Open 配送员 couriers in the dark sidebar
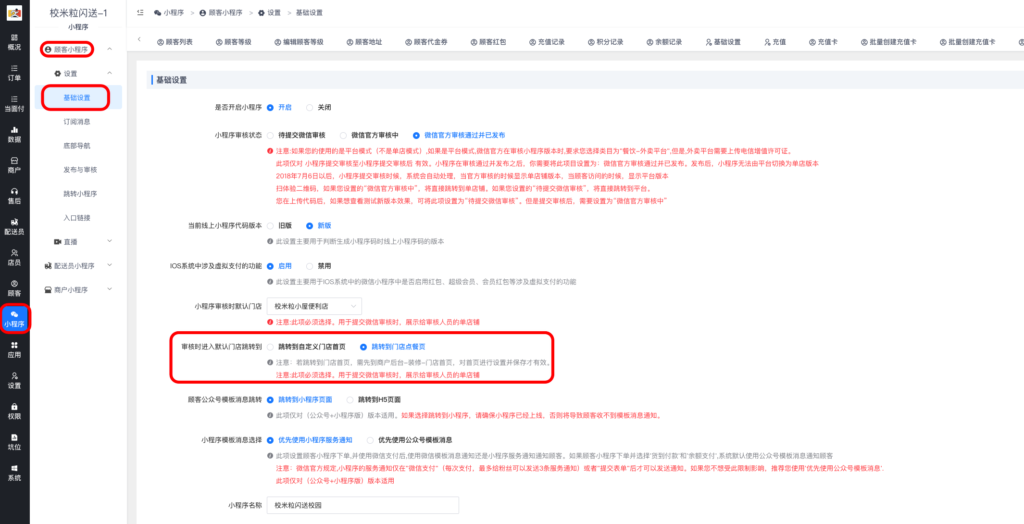 14,226
